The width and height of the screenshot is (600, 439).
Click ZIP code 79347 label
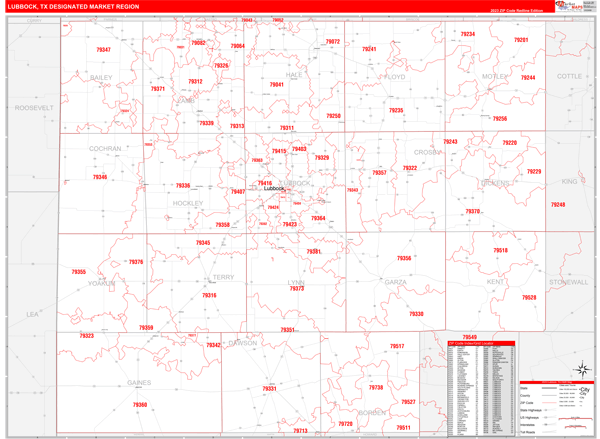103,50
